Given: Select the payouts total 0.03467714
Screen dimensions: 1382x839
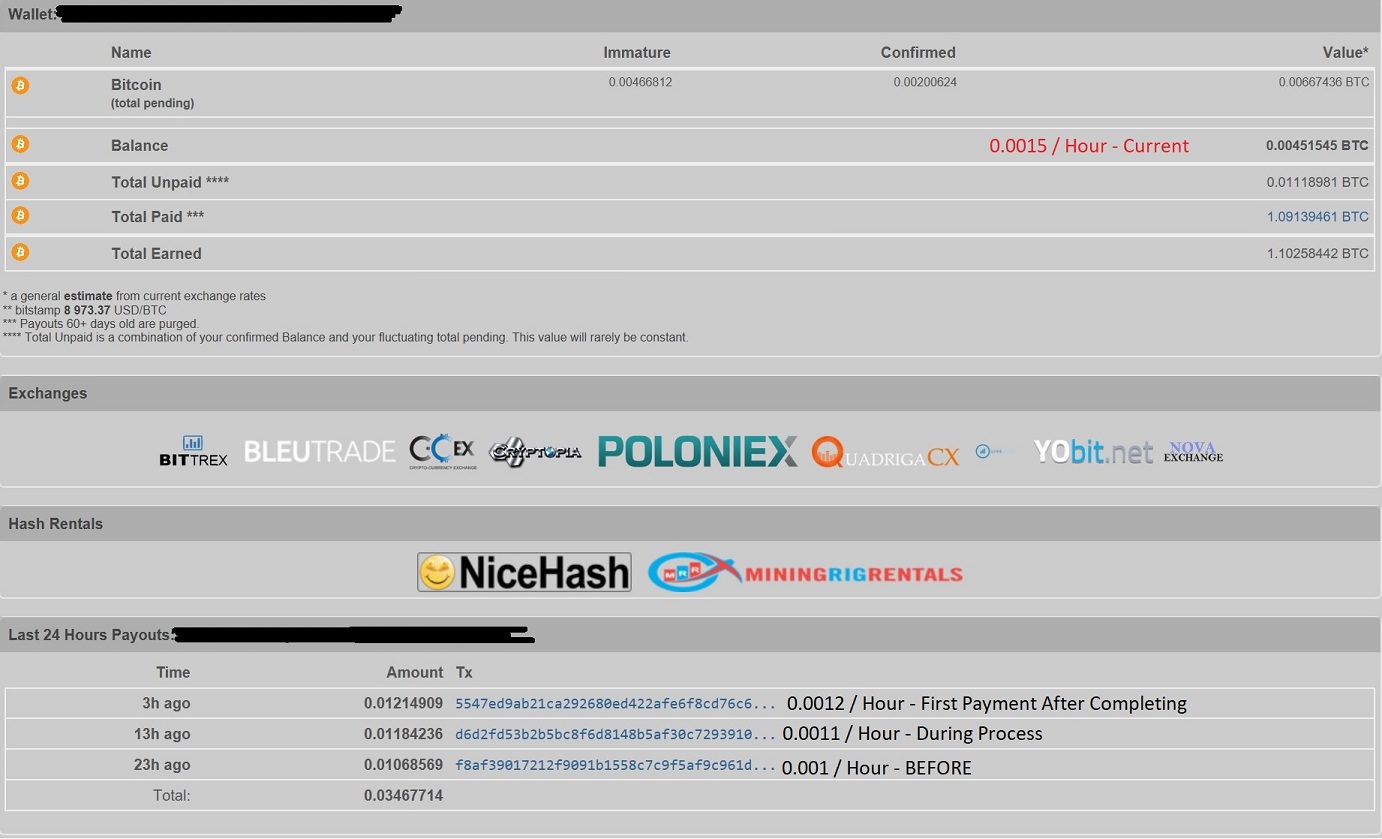Looking at the screenshot, I should [403, 797].
